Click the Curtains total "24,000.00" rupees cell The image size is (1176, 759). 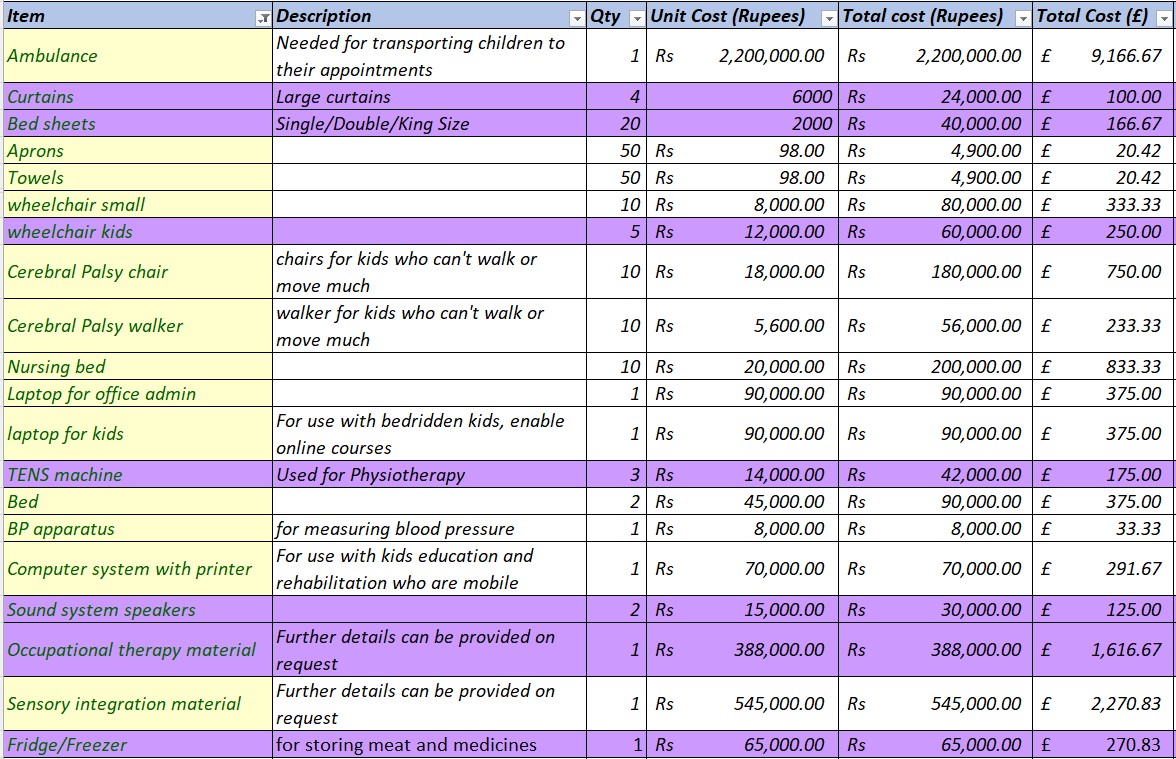tap(935, 97)
